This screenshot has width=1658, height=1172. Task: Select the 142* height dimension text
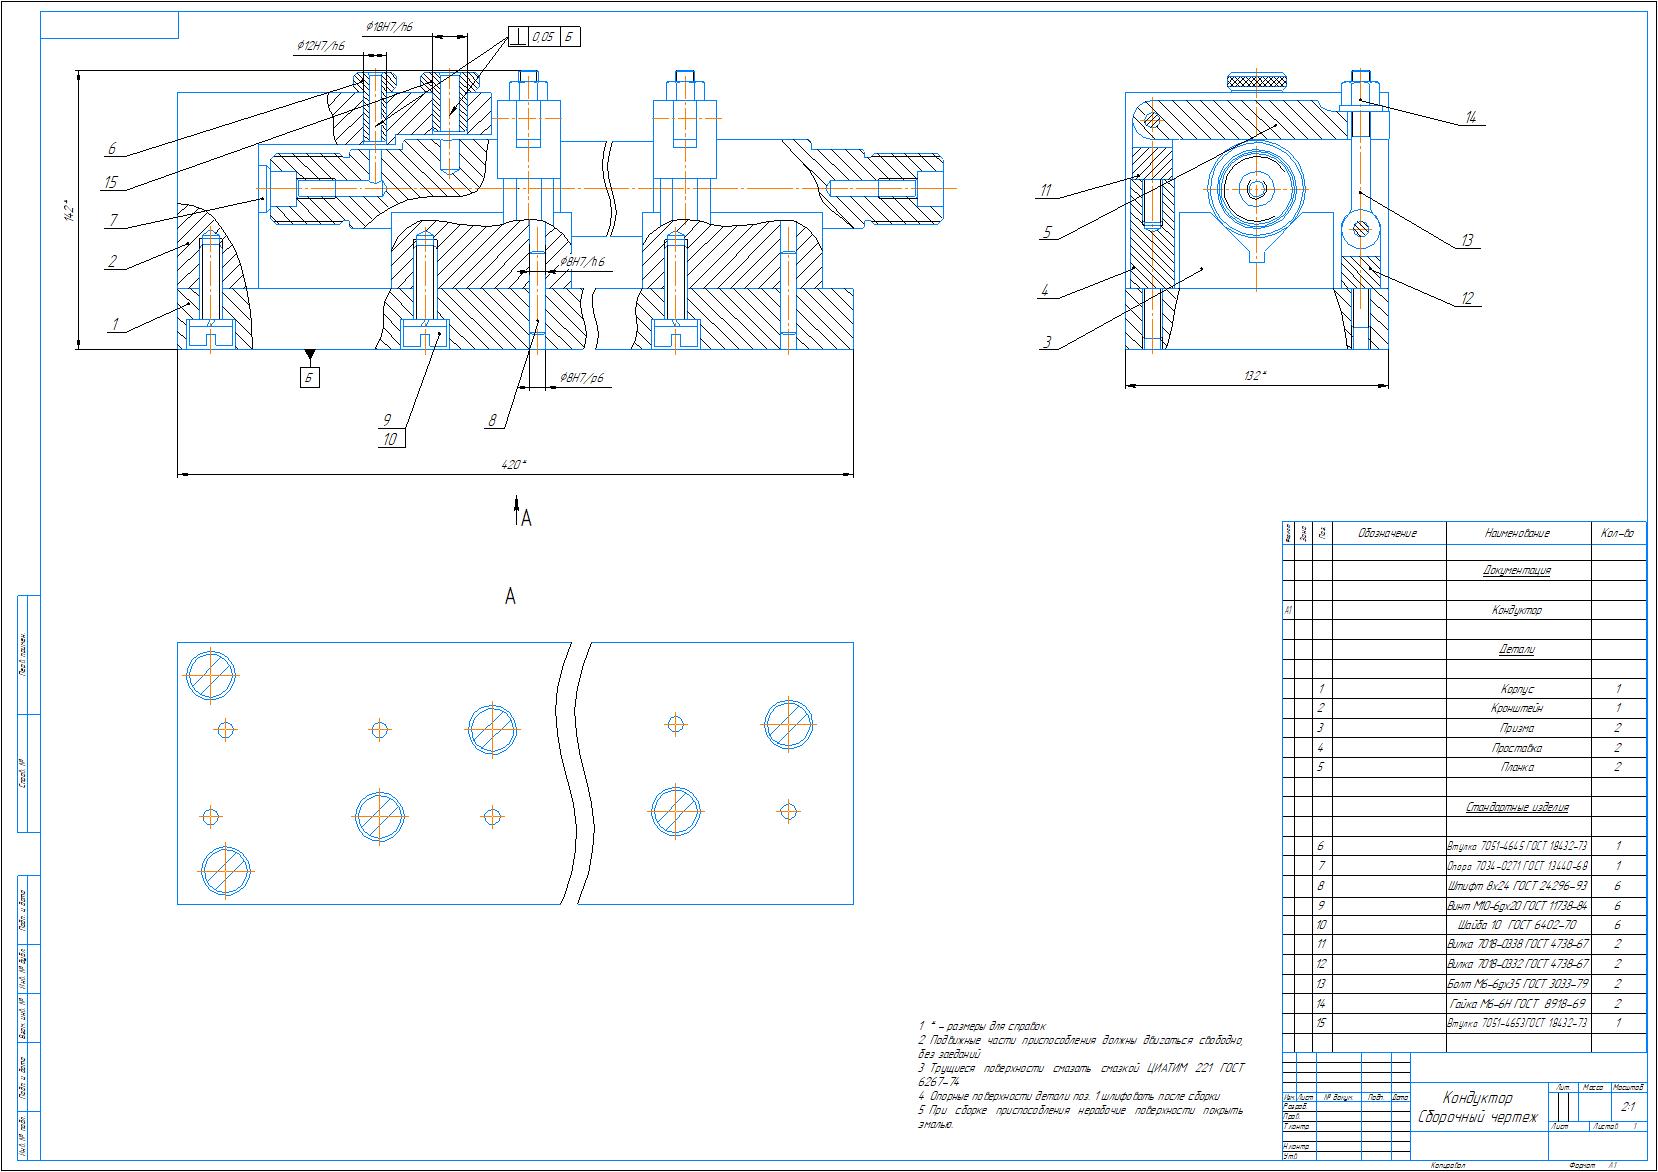click(68, 211)
